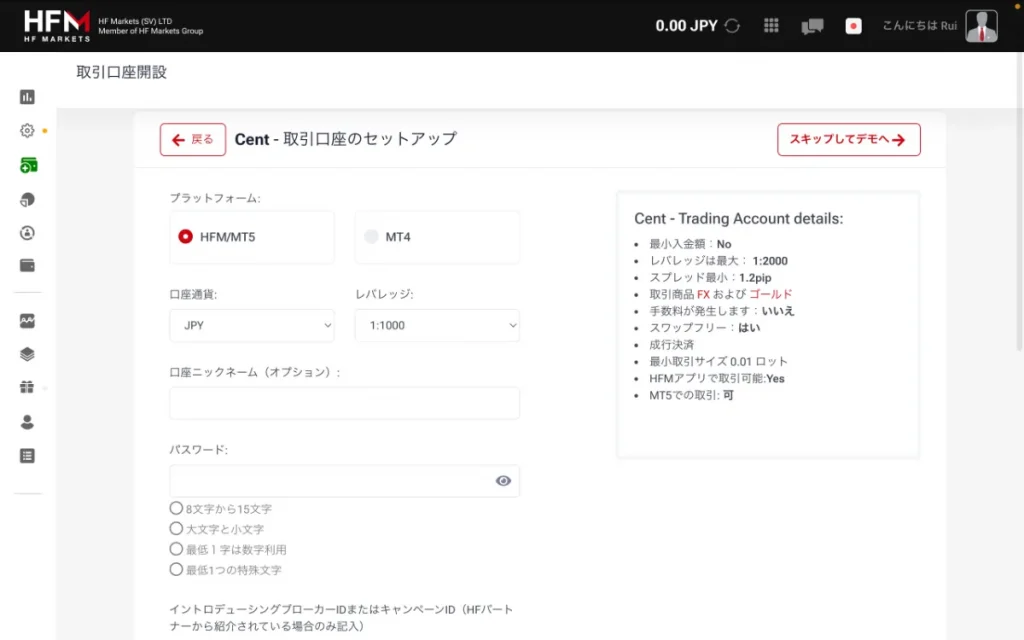This screenshot has height=640, width=1024.
Task: Open the chat messages icon
Action: pos(812,26)
